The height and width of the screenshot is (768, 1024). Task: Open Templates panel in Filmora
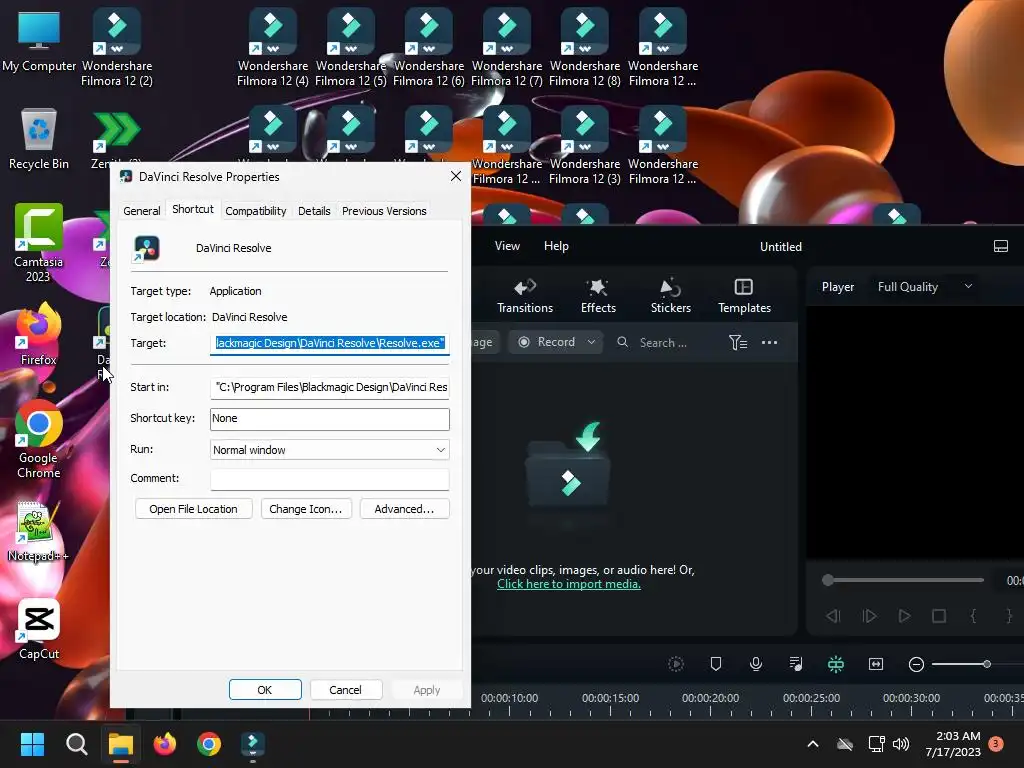tap(744, 296)
